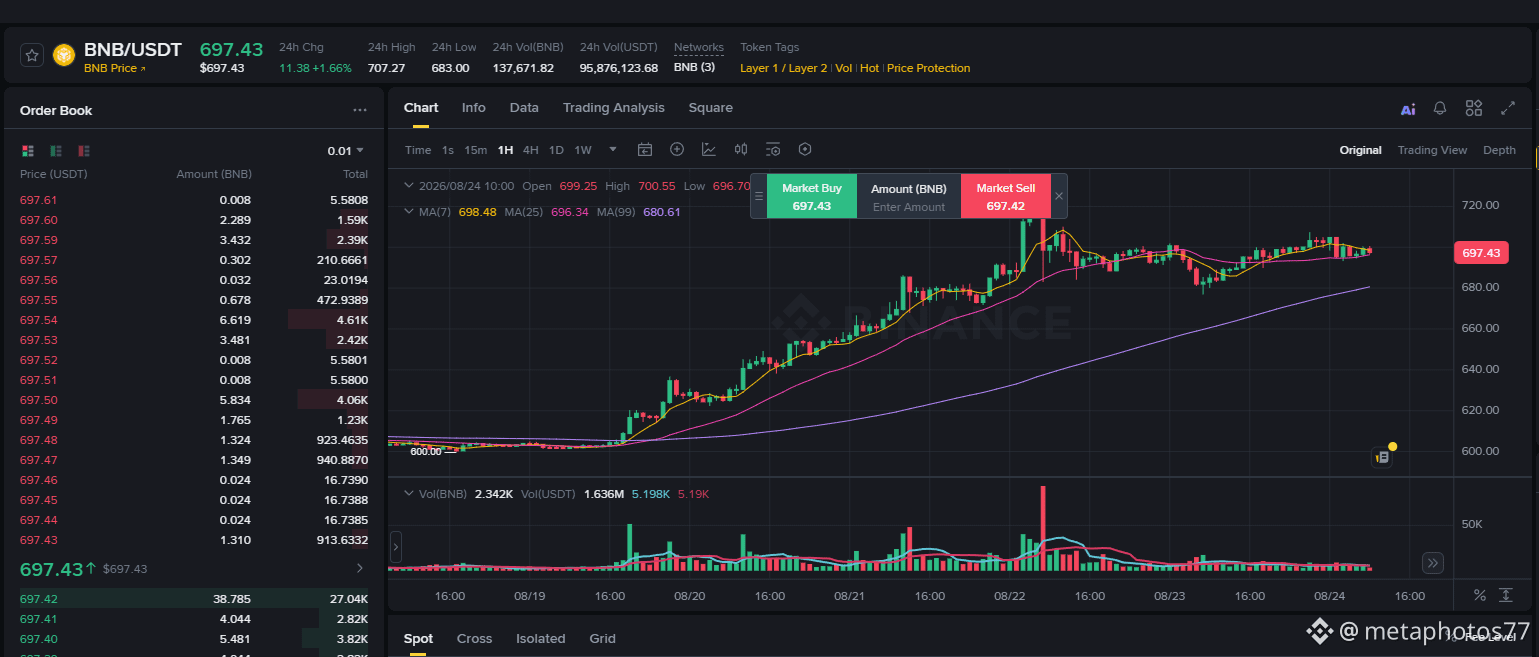
Task: Expand the volume pane side arrow
Action: pos(395,547)
